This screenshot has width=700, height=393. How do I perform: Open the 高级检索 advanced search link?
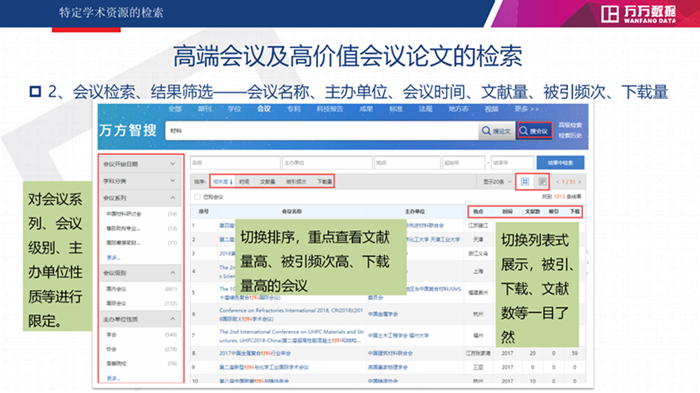570,125
